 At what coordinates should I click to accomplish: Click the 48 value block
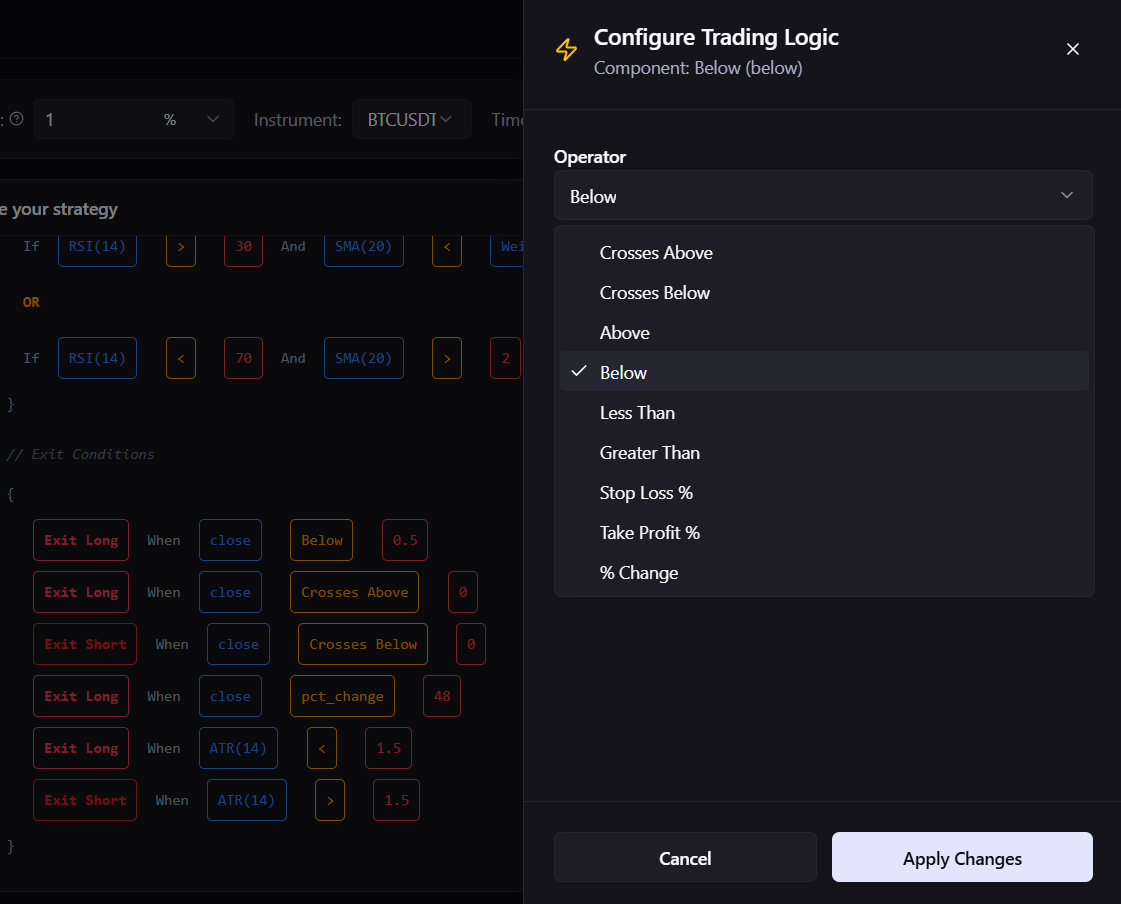pyautogui.click(x=442, y=696)
